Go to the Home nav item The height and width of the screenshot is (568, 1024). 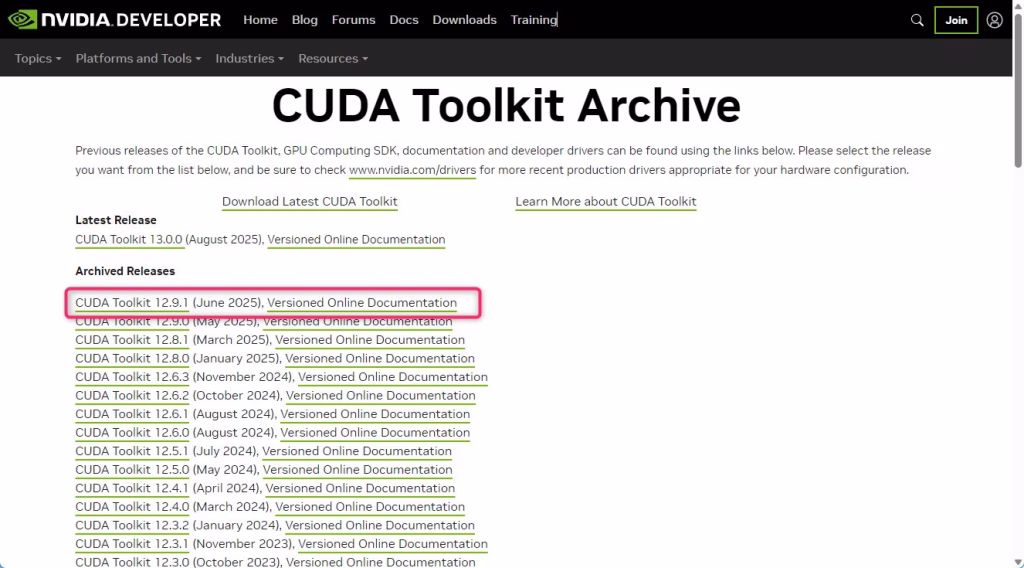260,20
